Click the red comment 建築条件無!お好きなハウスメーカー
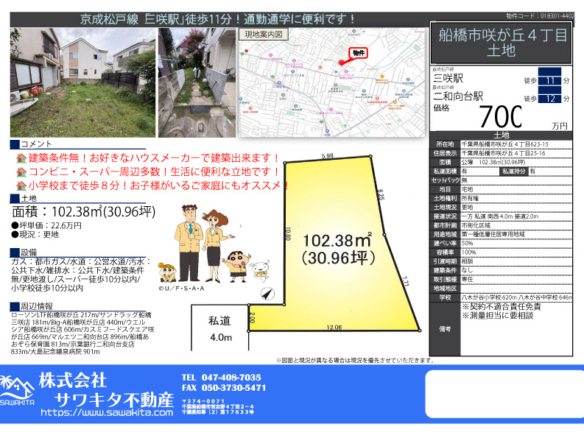Viewport: 584px width, 438px height. pyautogui.click(x=153, y=158)
